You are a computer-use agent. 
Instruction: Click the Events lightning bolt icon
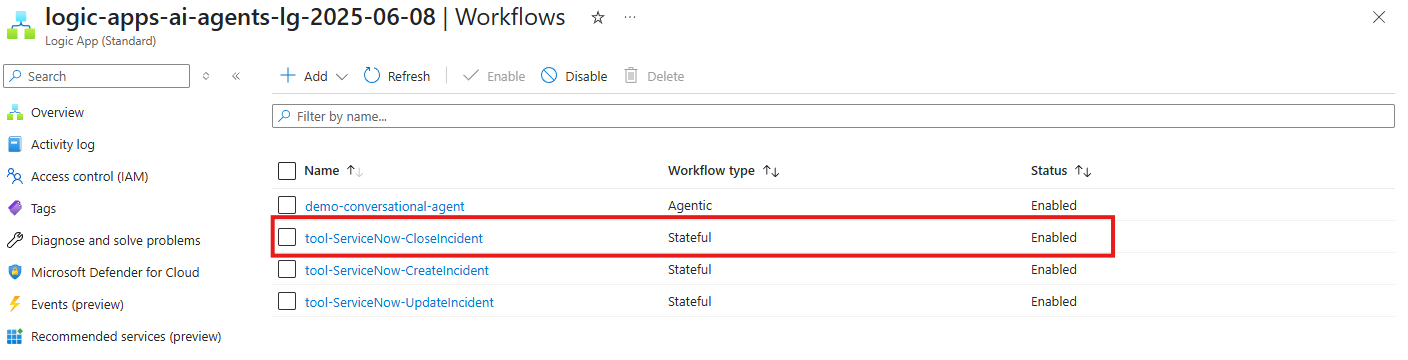point(15,304)
